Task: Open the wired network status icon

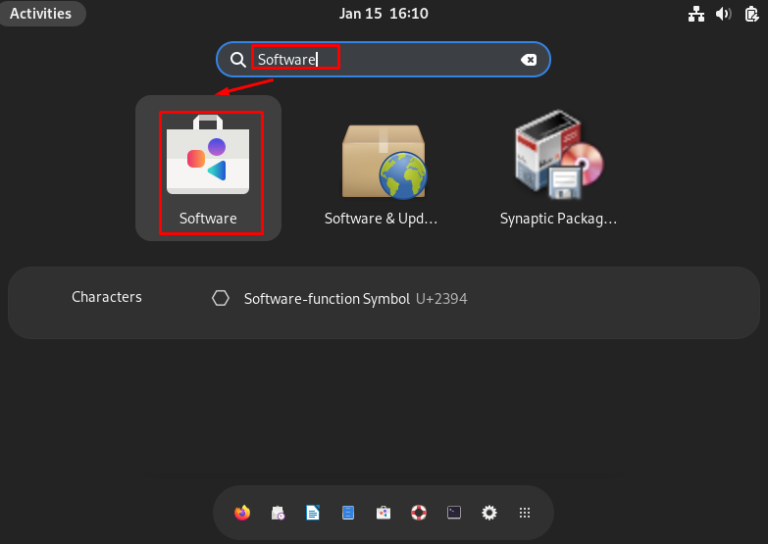Action: (696, 14)
